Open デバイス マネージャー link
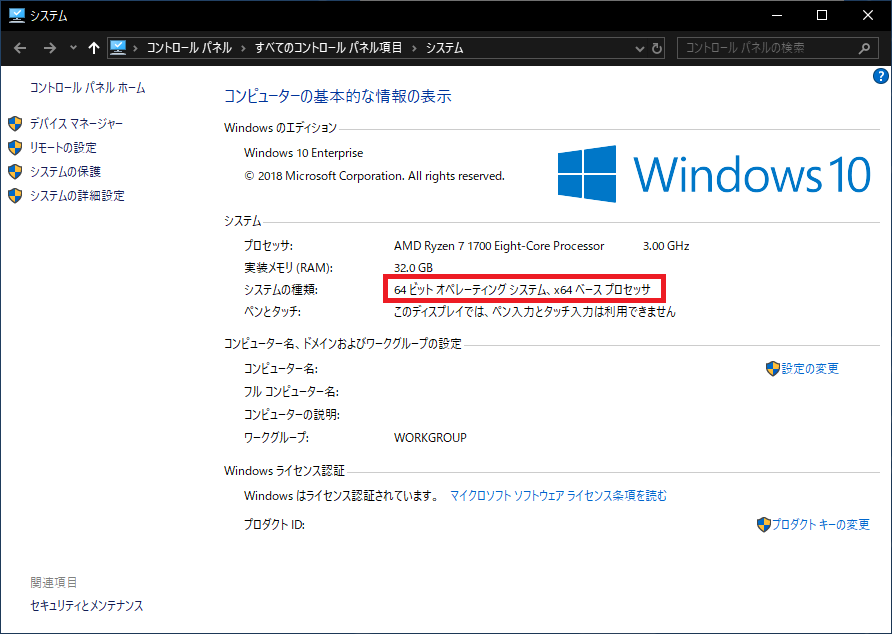 [76, 123]
